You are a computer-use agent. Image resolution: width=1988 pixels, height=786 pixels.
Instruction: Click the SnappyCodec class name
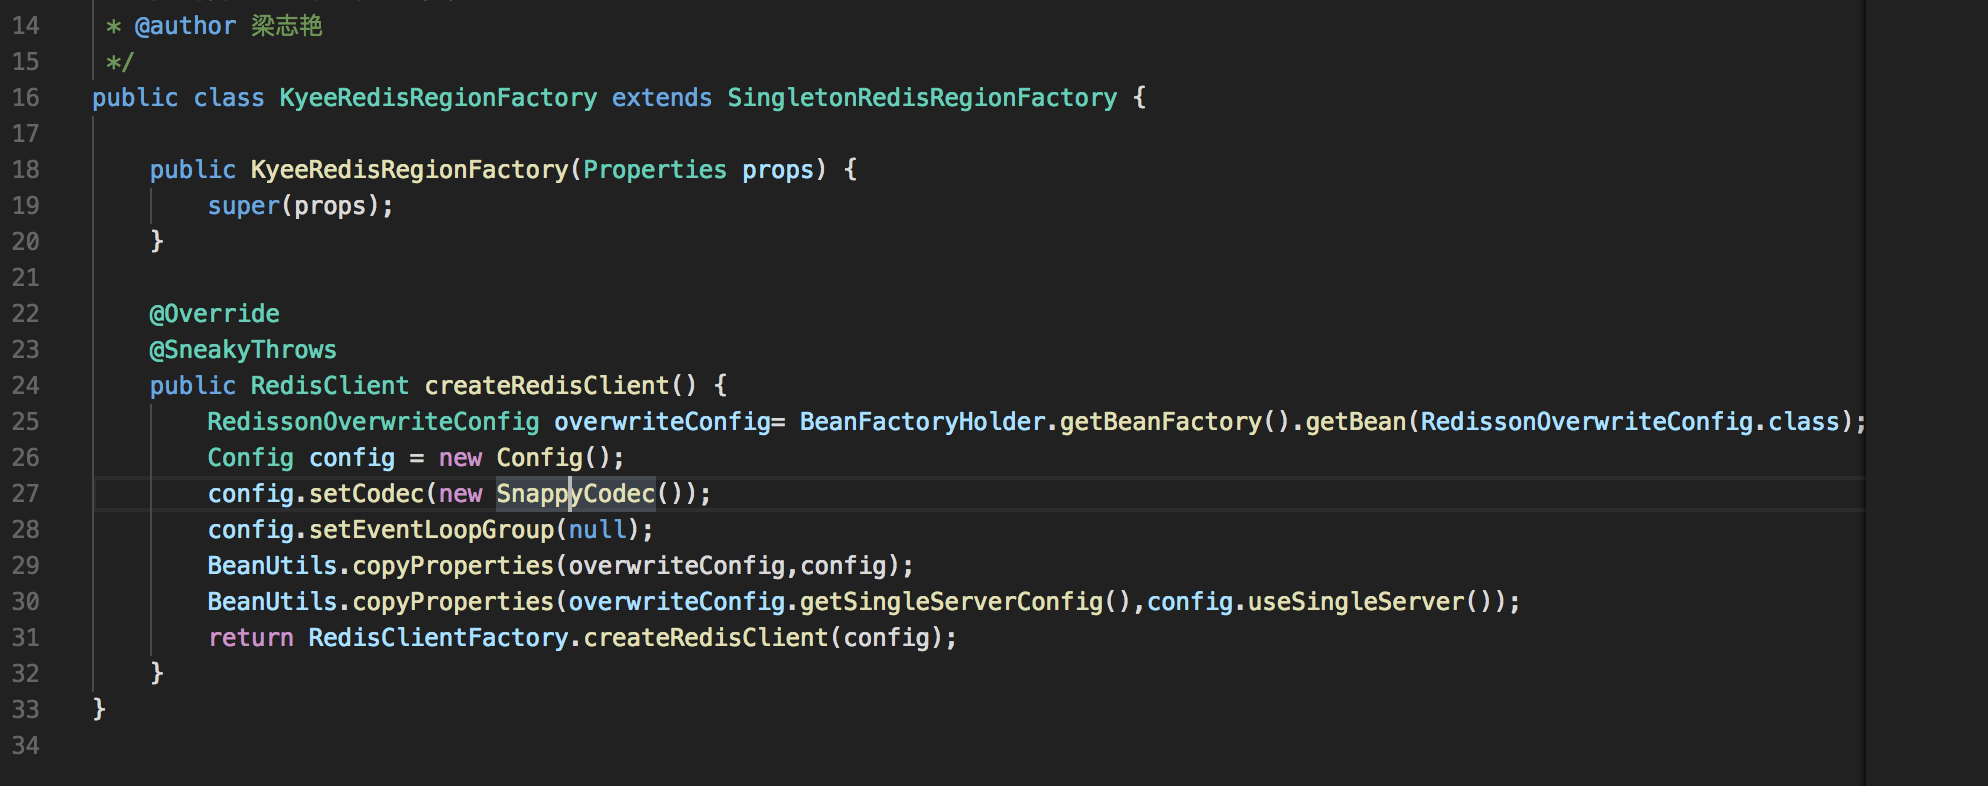(x=576, y=494)
